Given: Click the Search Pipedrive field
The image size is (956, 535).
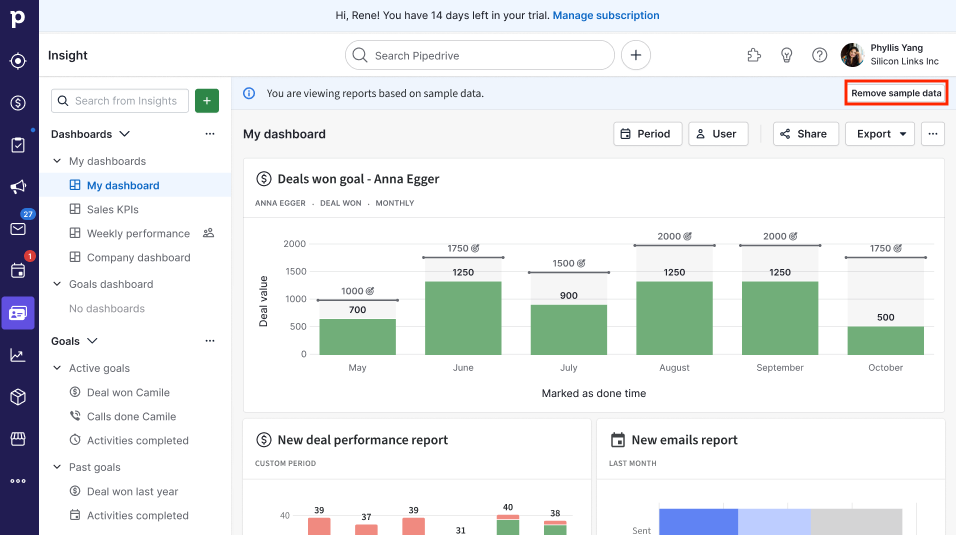Looking at the screenshot, I should tap(480, 56).
